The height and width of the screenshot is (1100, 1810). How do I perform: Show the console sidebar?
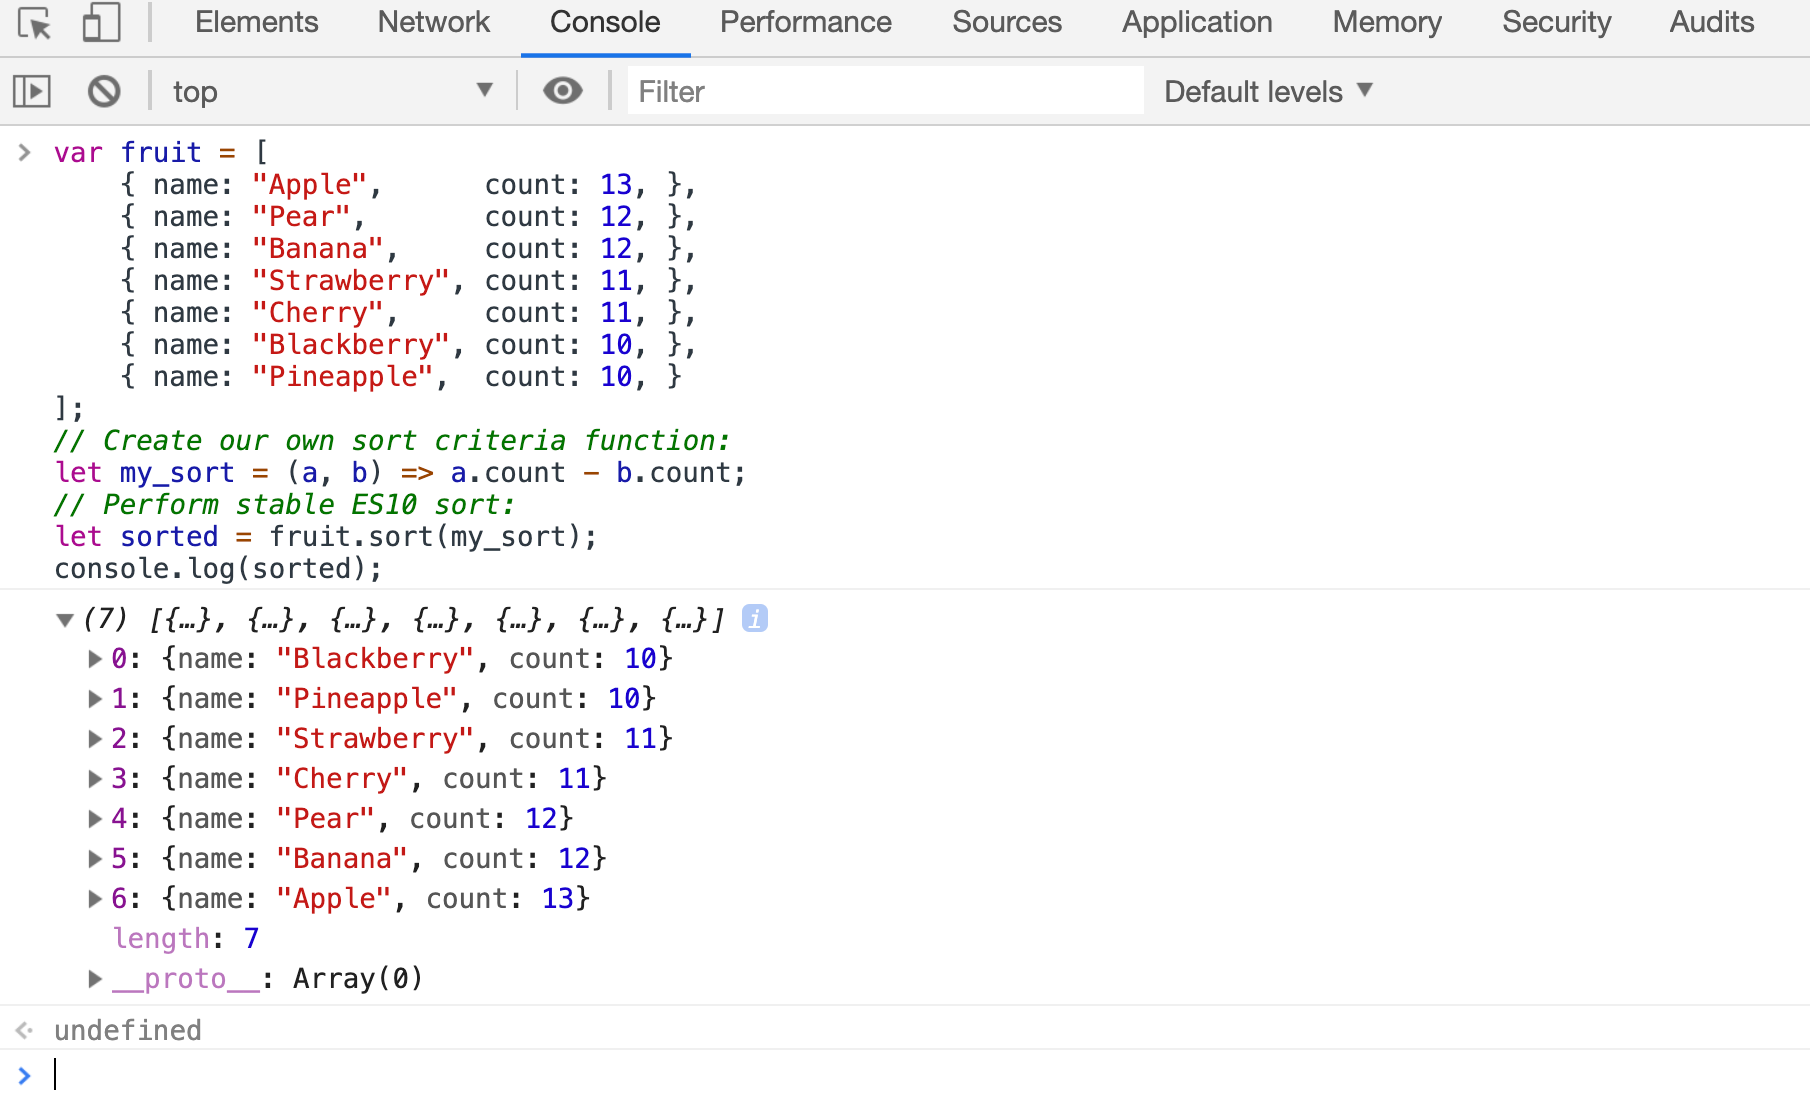pyautogui.click(x=32, y=92)
